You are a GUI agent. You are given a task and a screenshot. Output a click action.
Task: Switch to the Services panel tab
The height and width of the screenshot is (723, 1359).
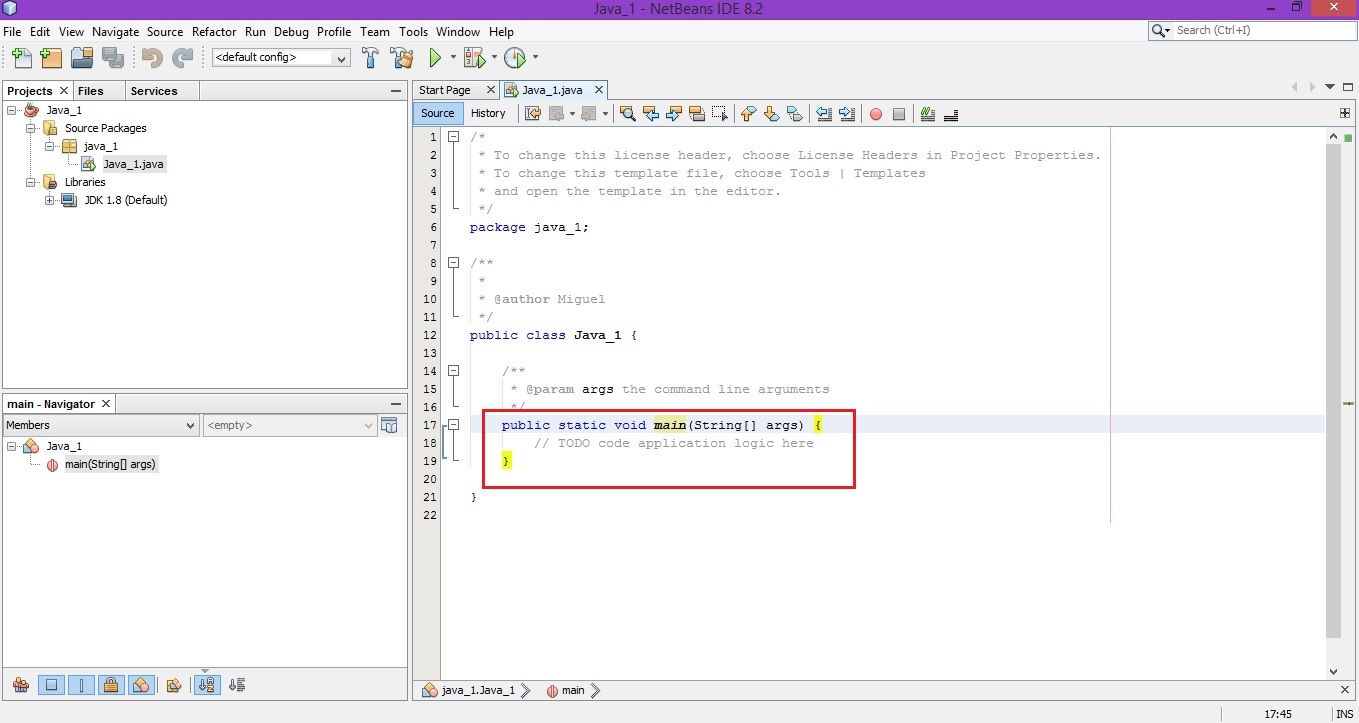[154, 91]
